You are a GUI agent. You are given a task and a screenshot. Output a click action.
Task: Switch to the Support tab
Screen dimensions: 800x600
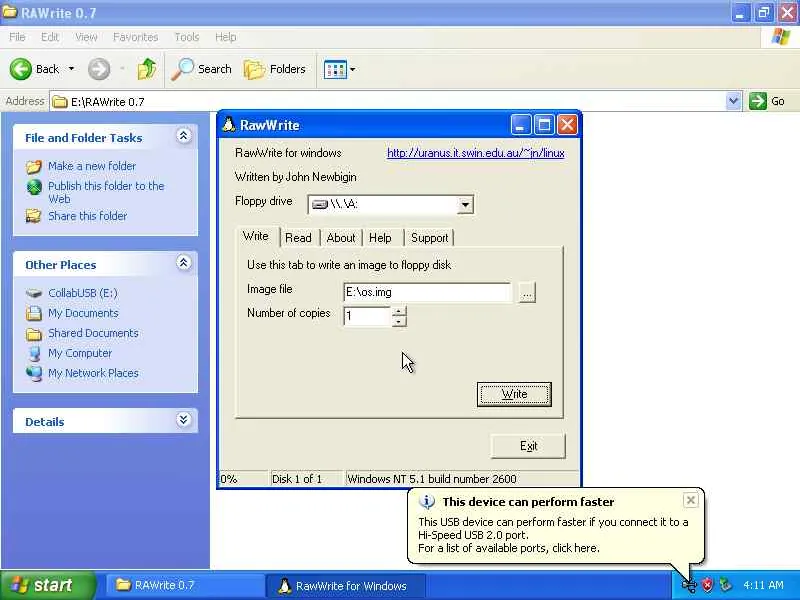(430, 238)
